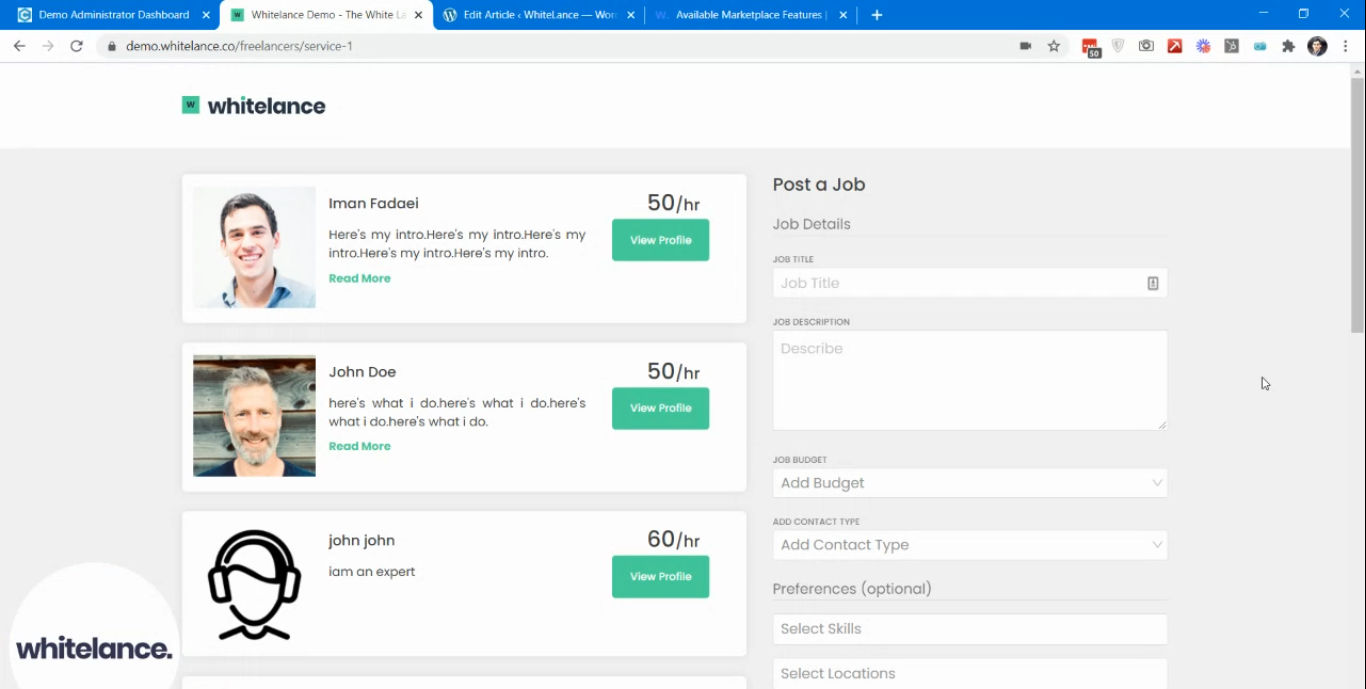Open the grey shield extension
The image size is (1366, 689).
click(x=1118, y=46)
